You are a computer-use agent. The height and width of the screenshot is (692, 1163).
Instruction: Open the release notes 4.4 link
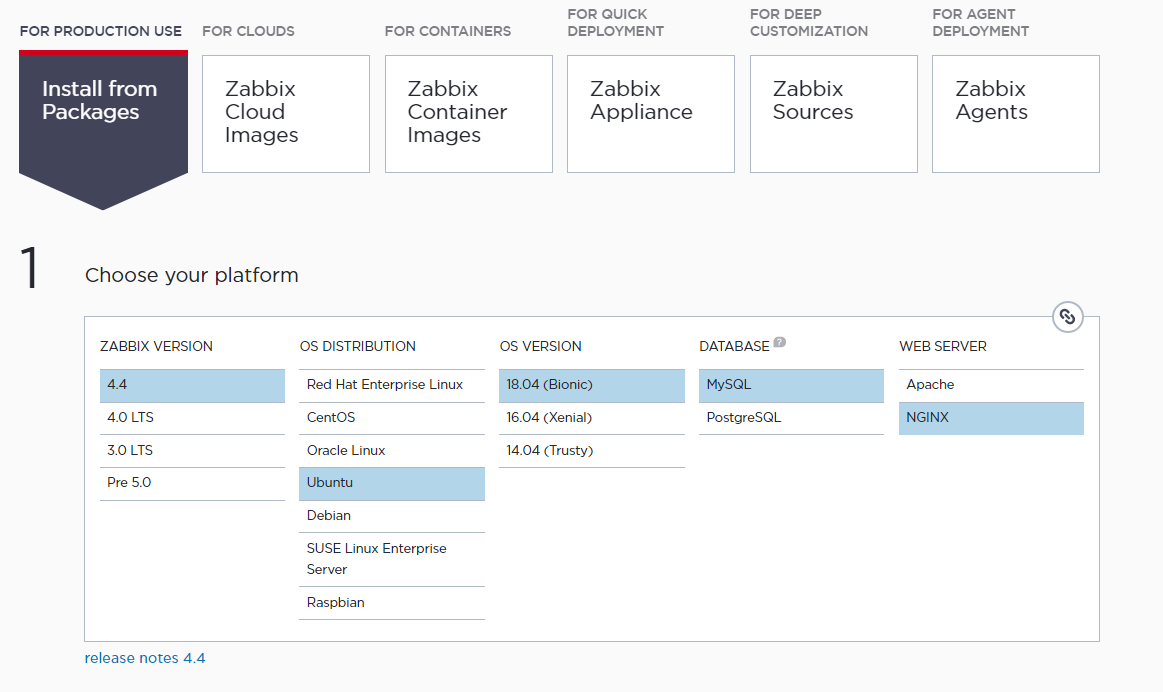145,658
